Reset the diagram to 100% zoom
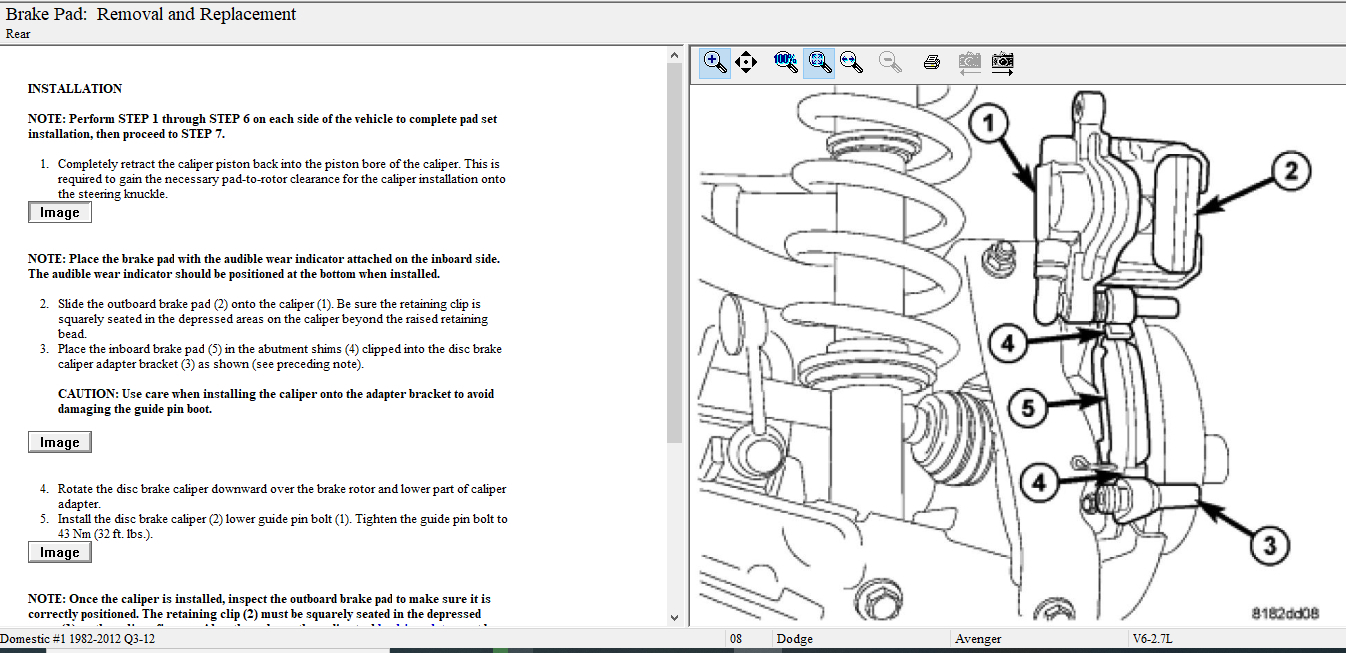The width and height of the screenshot is (1346, 653). [x=785, y=62]
